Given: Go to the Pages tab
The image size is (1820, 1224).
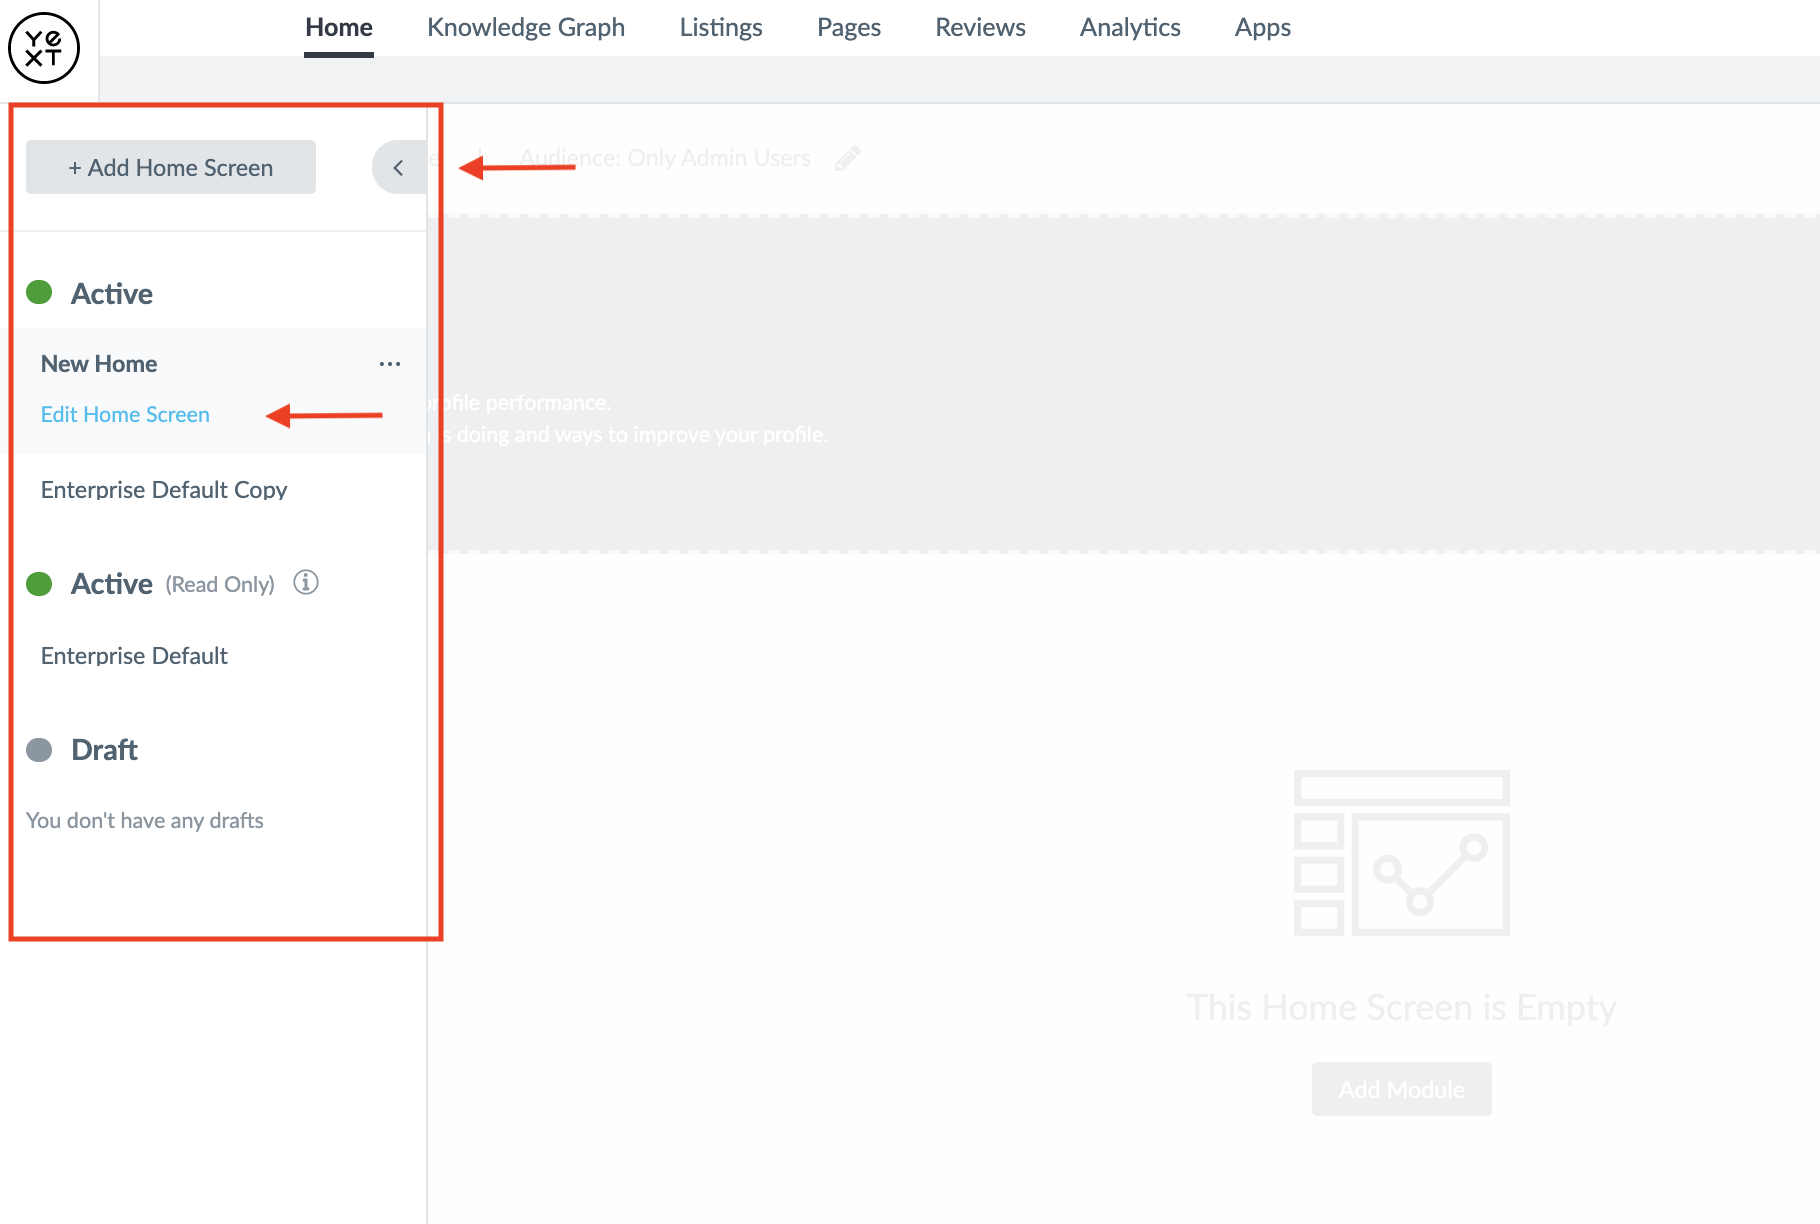Looking at the screenshot, I should (849, 28).
